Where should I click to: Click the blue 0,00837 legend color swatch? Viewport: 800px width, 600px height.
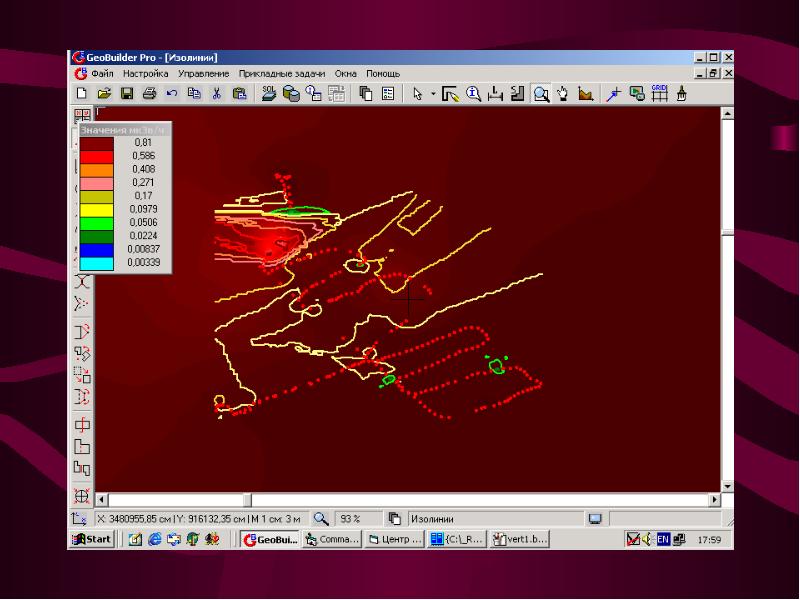coord(97,249)
